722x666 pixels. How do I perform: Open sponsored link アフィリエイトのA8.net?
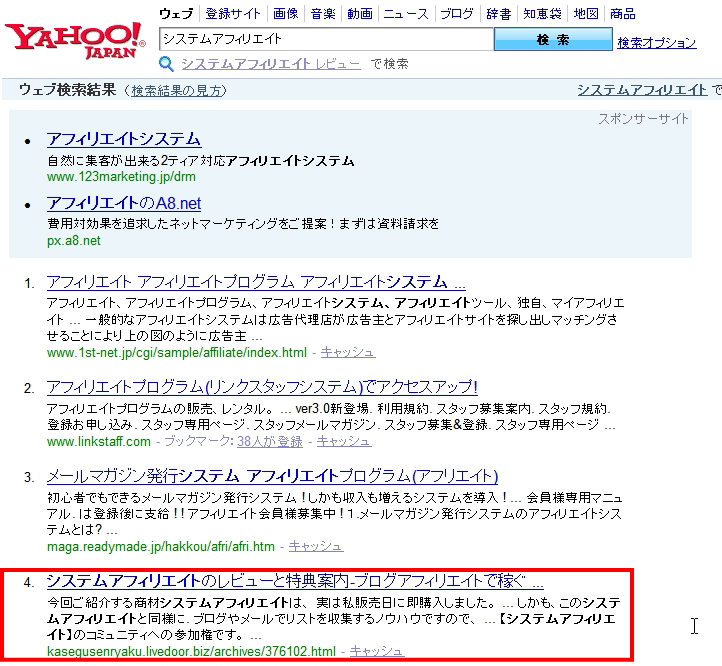(x=124, y=203)
